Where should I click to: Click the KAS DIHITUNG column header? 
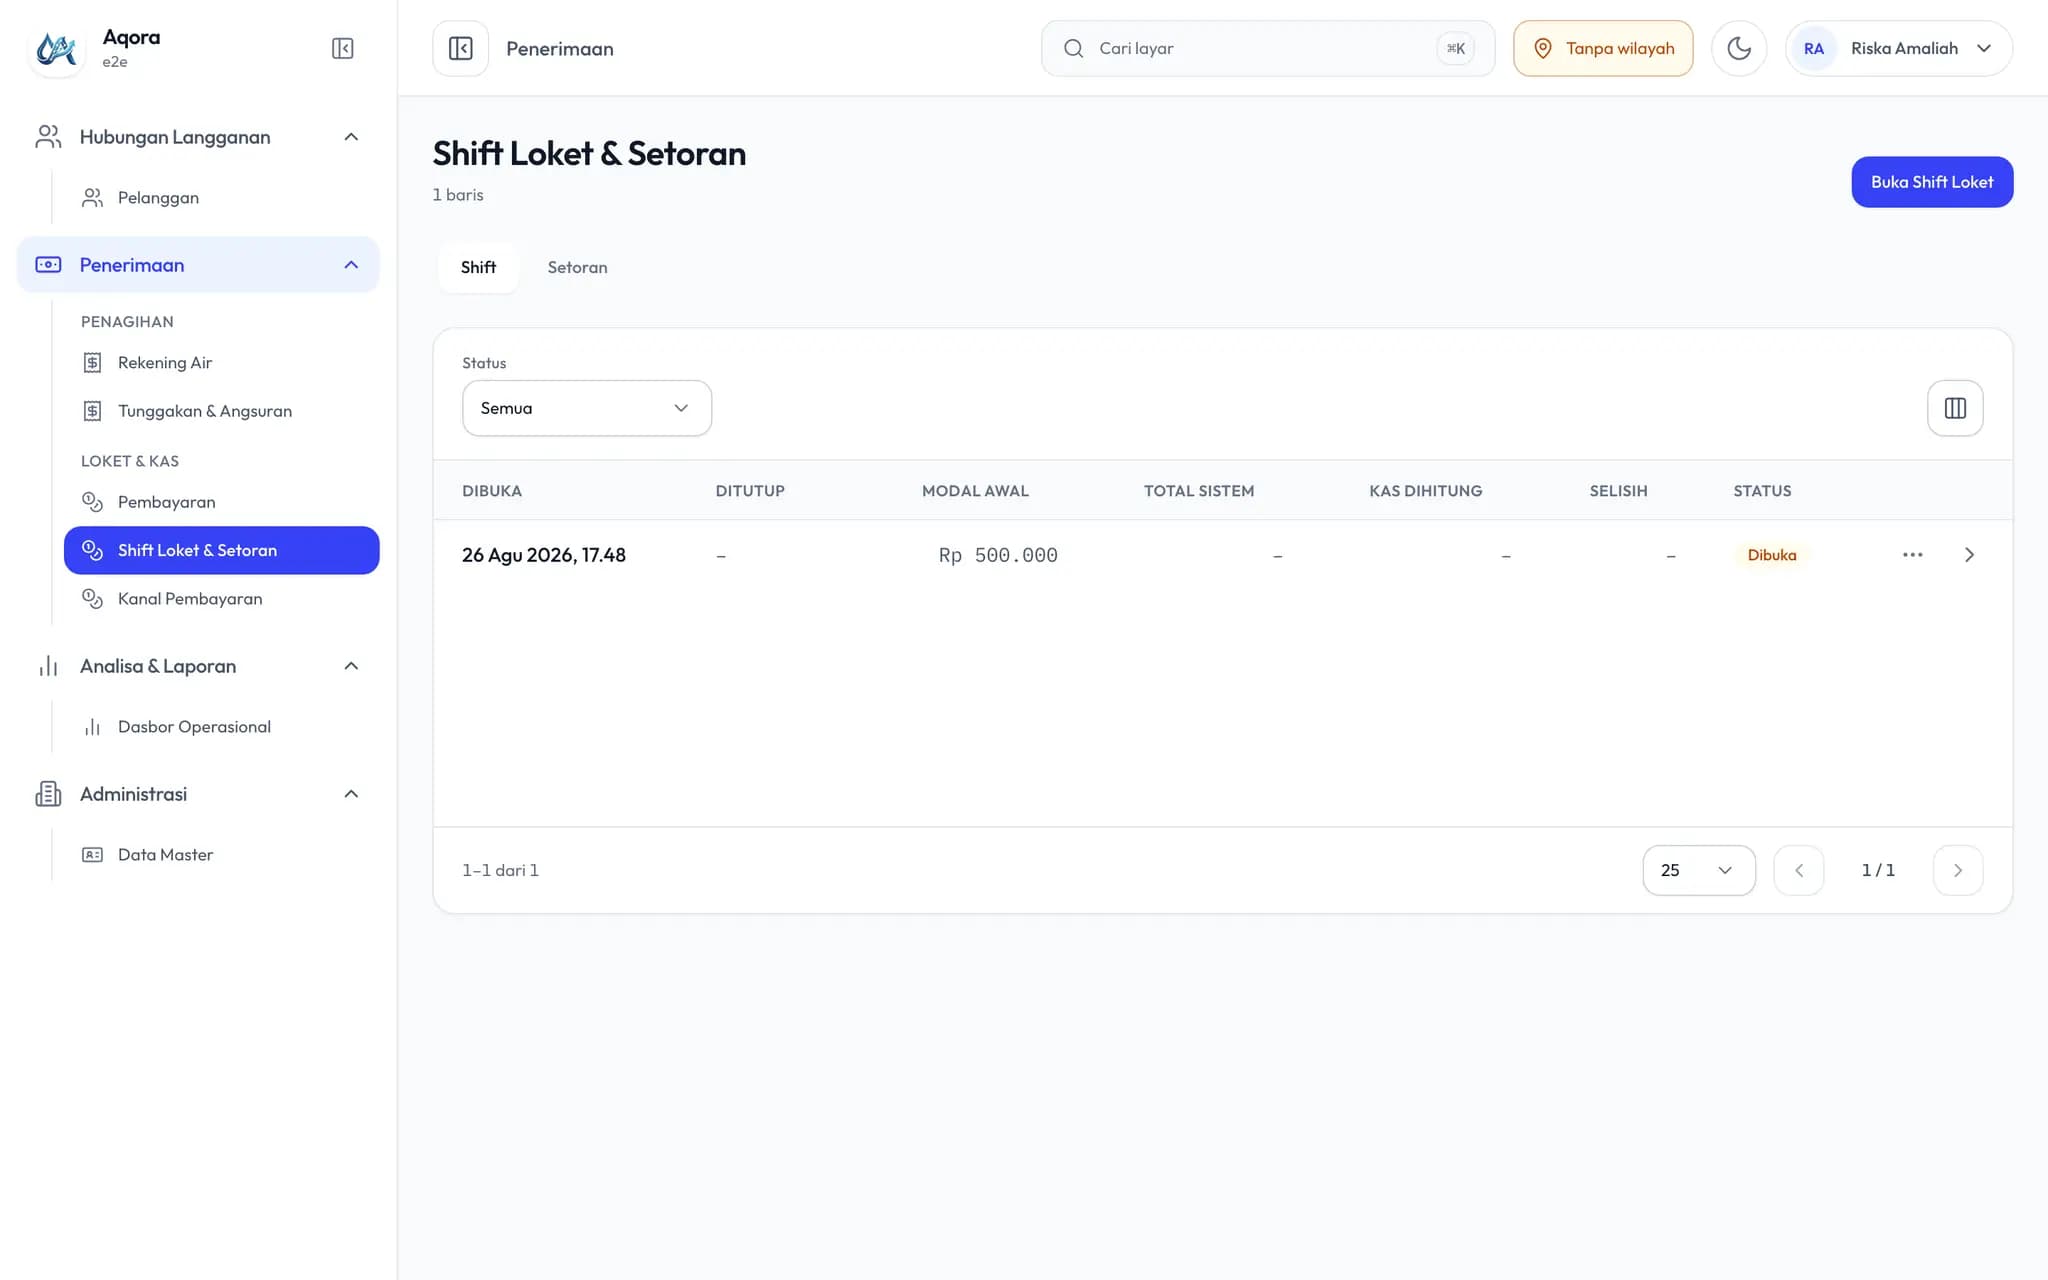click(1425, 491)
